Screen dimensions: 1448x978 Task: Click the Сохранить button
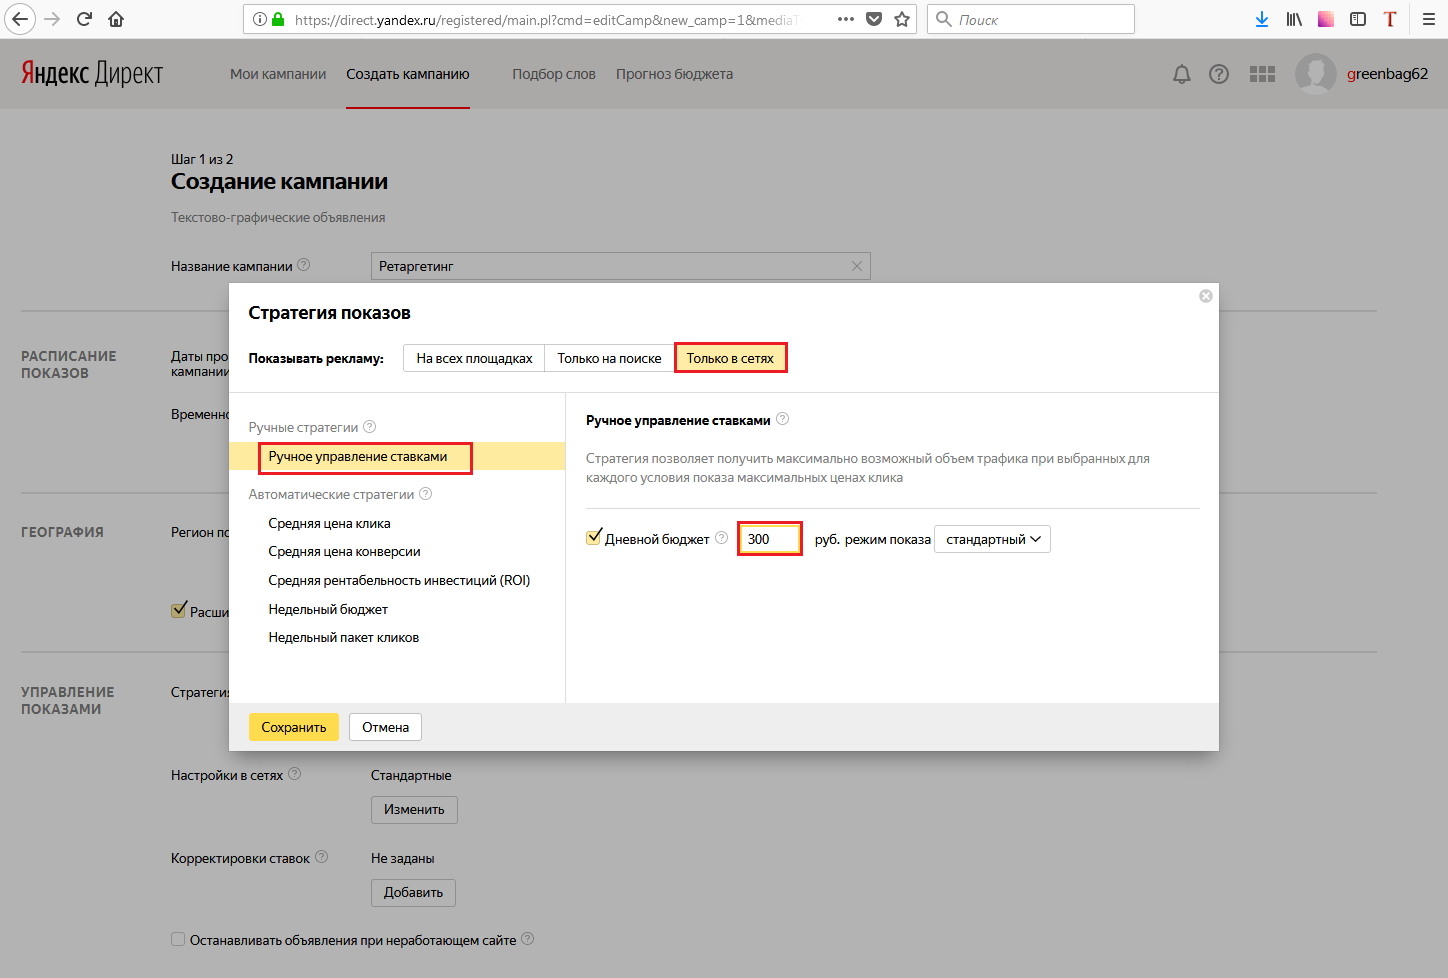coord(294,727)
